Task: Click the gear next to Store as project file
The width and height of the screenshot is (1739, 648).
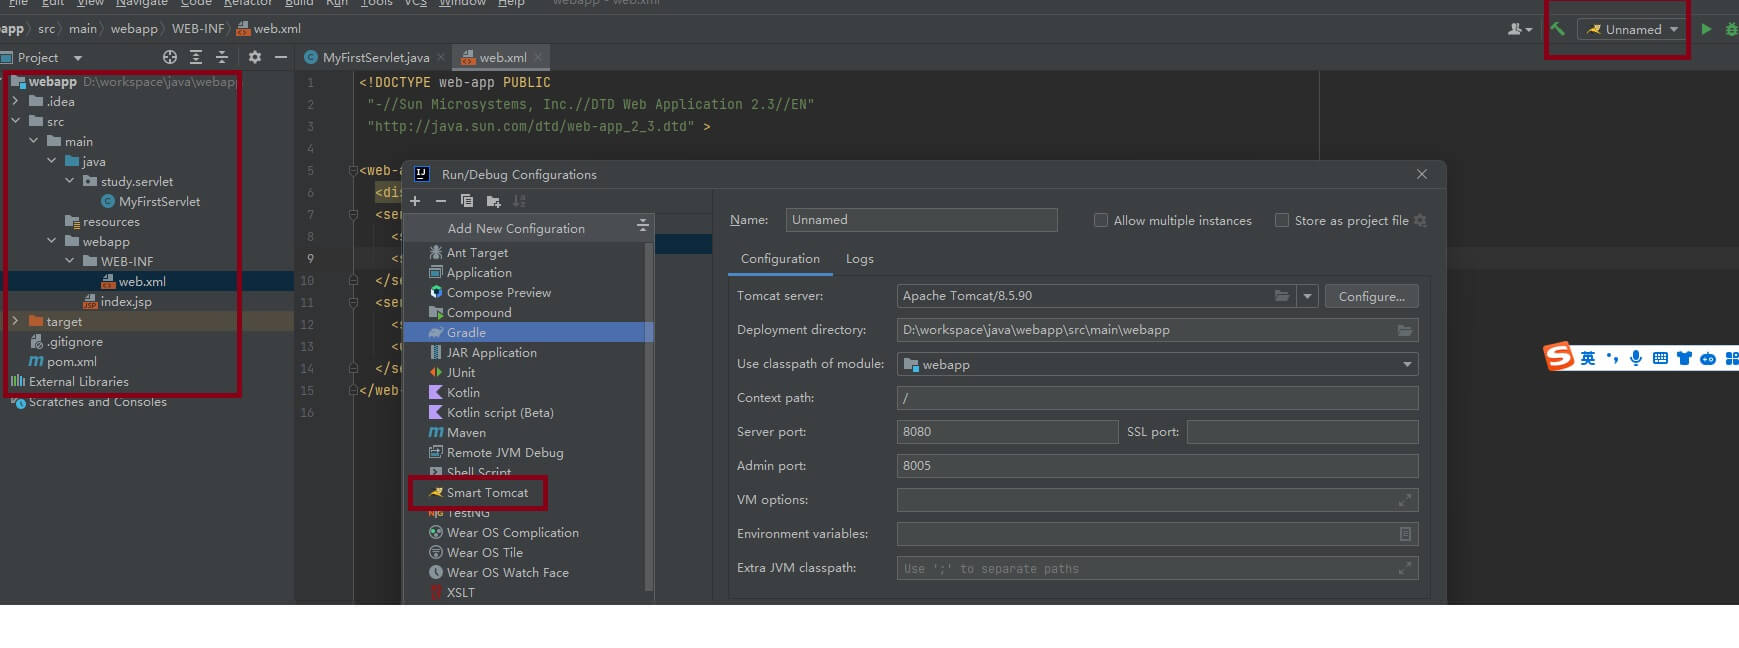Action: click(x=1420, y=220)
